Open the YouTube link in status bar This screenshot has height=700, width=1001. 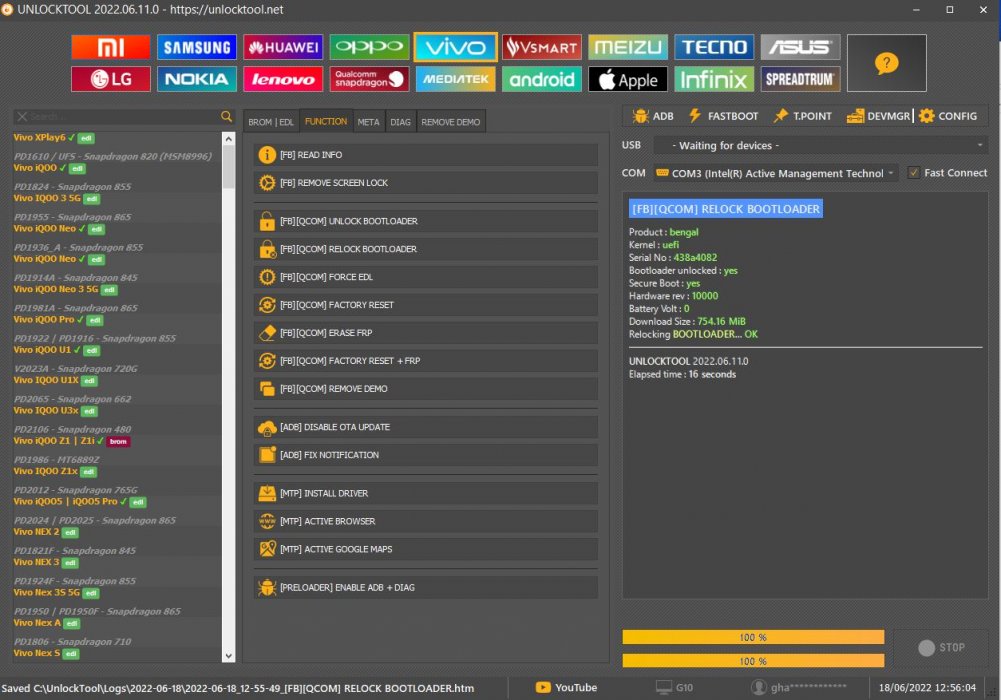click(567, 687)
